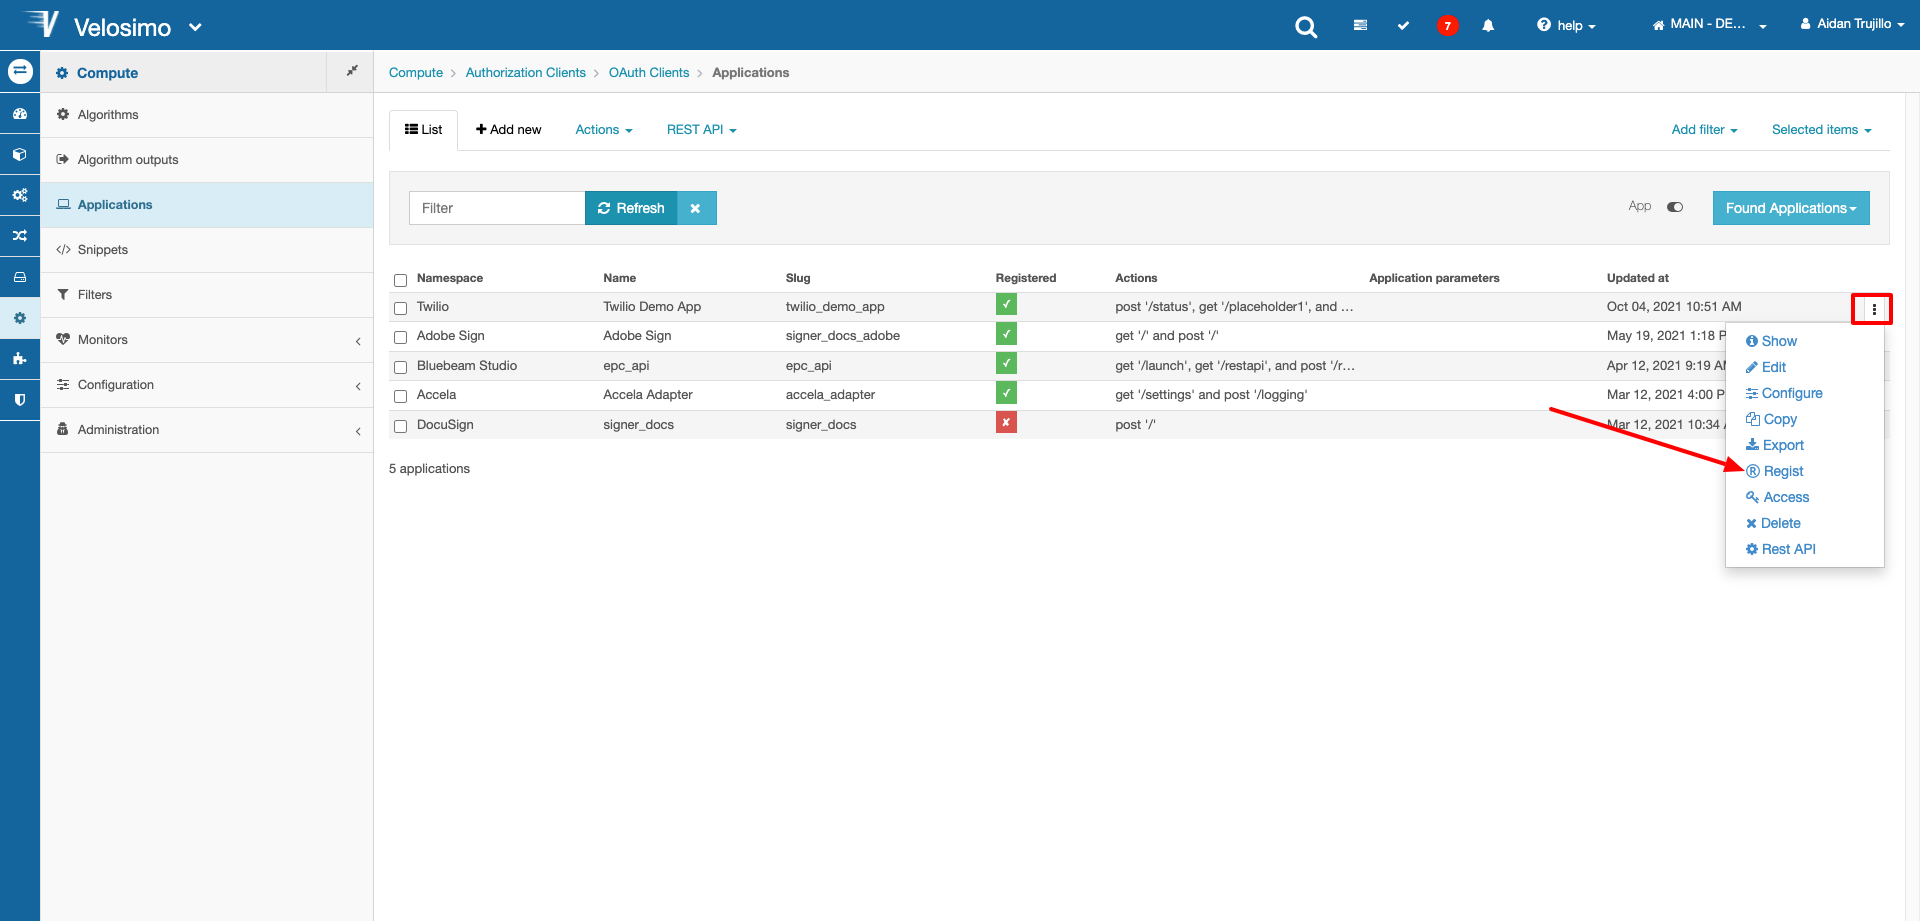This screenshot has width=1920, height=921.
Task: Open the shield icon in left rail
Action: 20,399
